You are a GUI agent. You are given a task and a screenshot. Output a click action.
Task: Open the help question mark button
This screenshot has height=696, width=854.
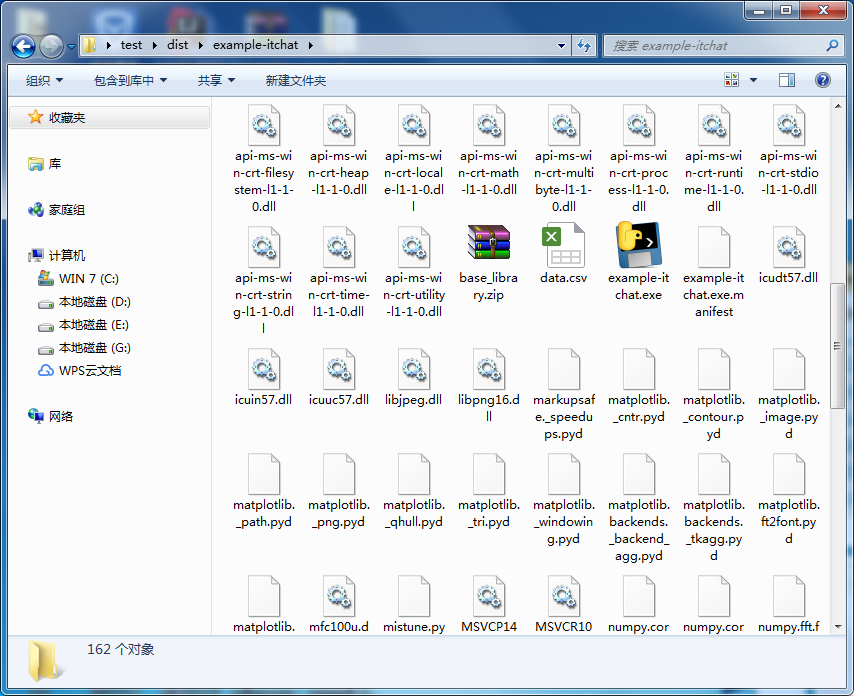pos(822,80)
